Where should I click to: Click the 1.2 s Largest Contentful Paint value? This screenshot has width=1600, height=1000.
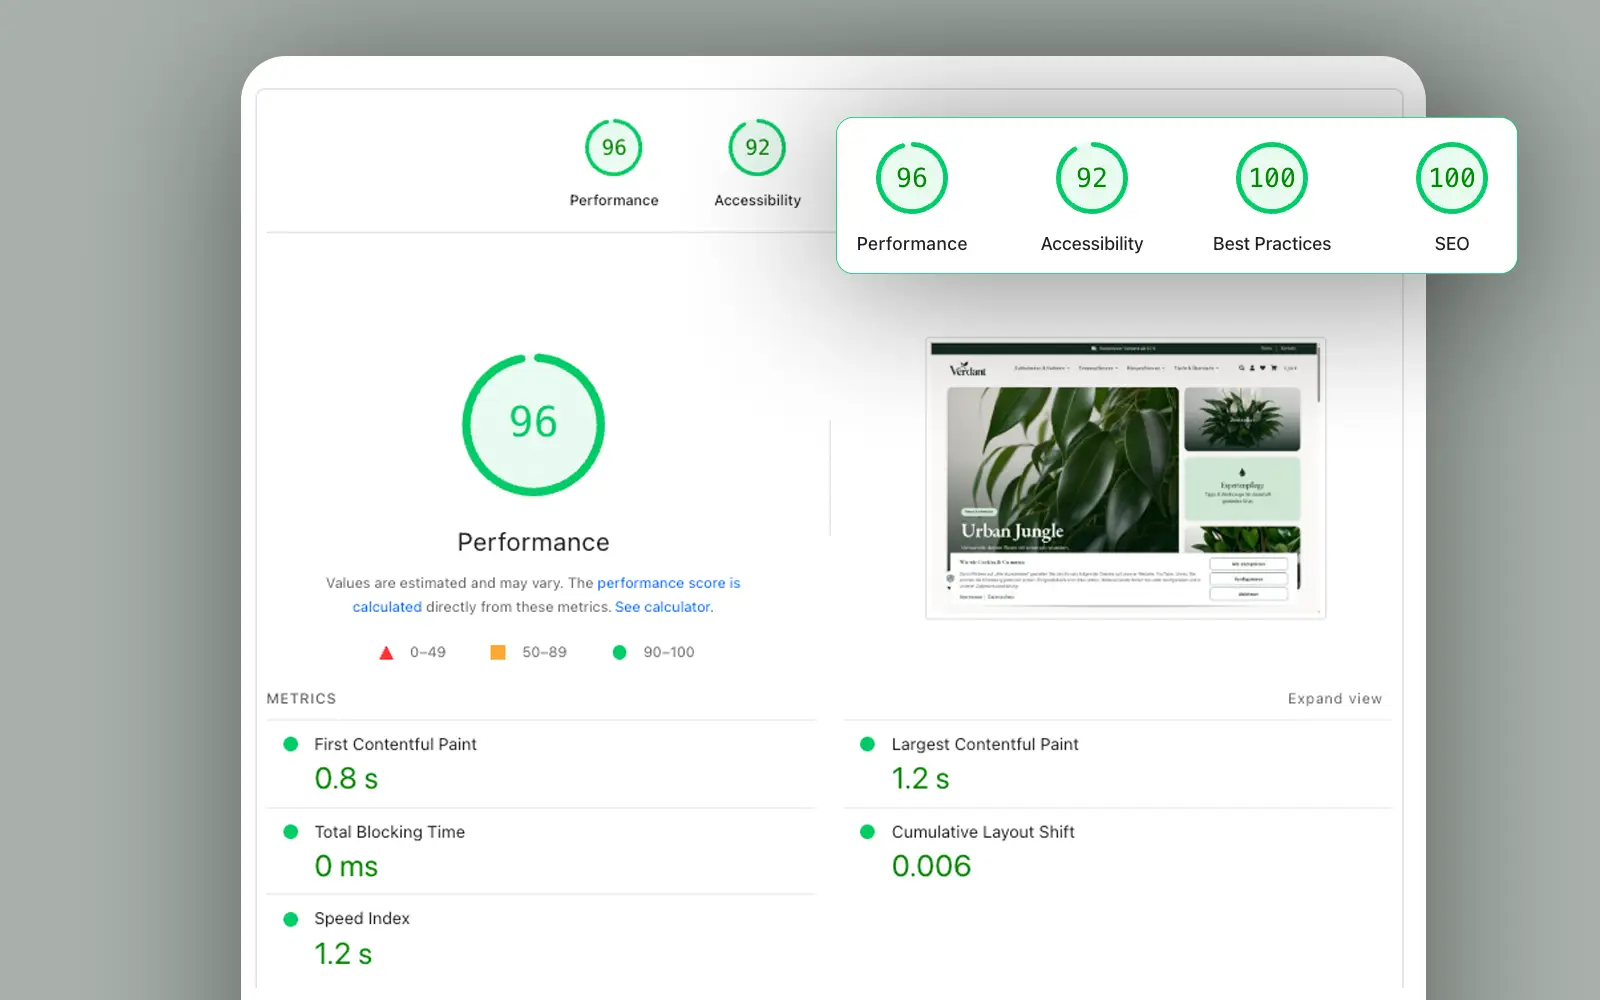tap(920, 779)
